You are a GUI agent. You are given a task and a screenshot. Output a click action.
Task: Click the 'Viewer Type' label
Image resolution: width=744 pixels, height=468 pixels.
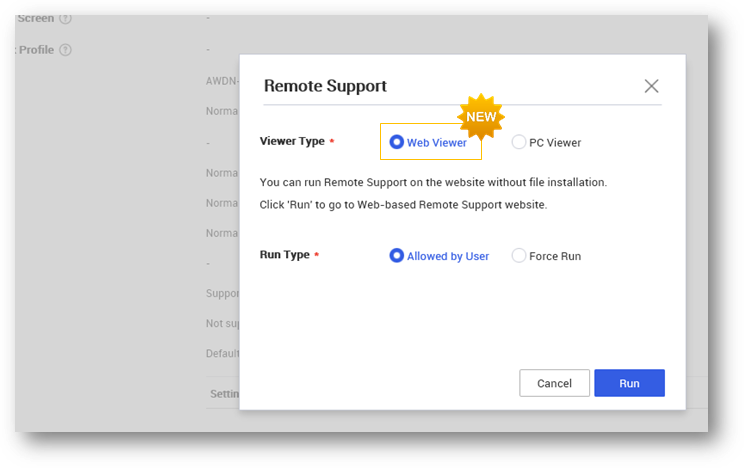[292, 141]
